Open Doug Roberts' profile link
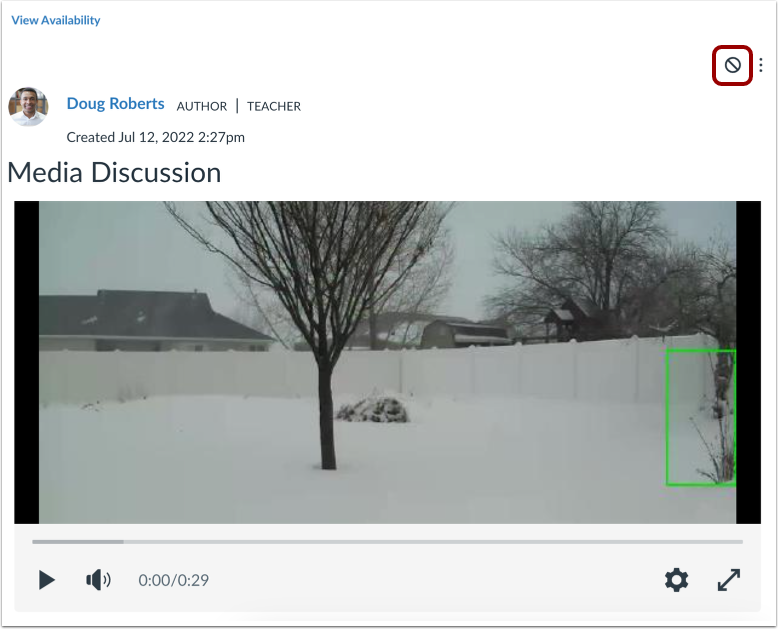Image resolution: width=778 pixels, height=629 pixels. (115, 104)
